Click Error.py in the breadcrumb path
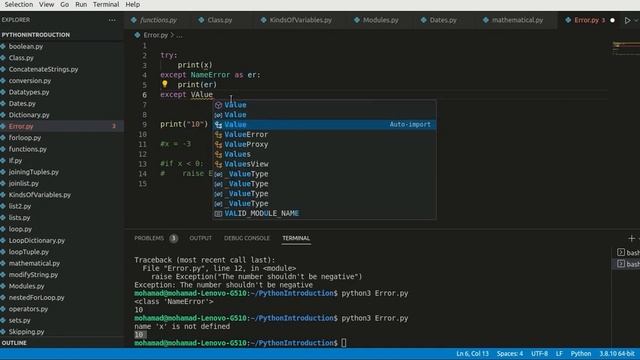 156,36
